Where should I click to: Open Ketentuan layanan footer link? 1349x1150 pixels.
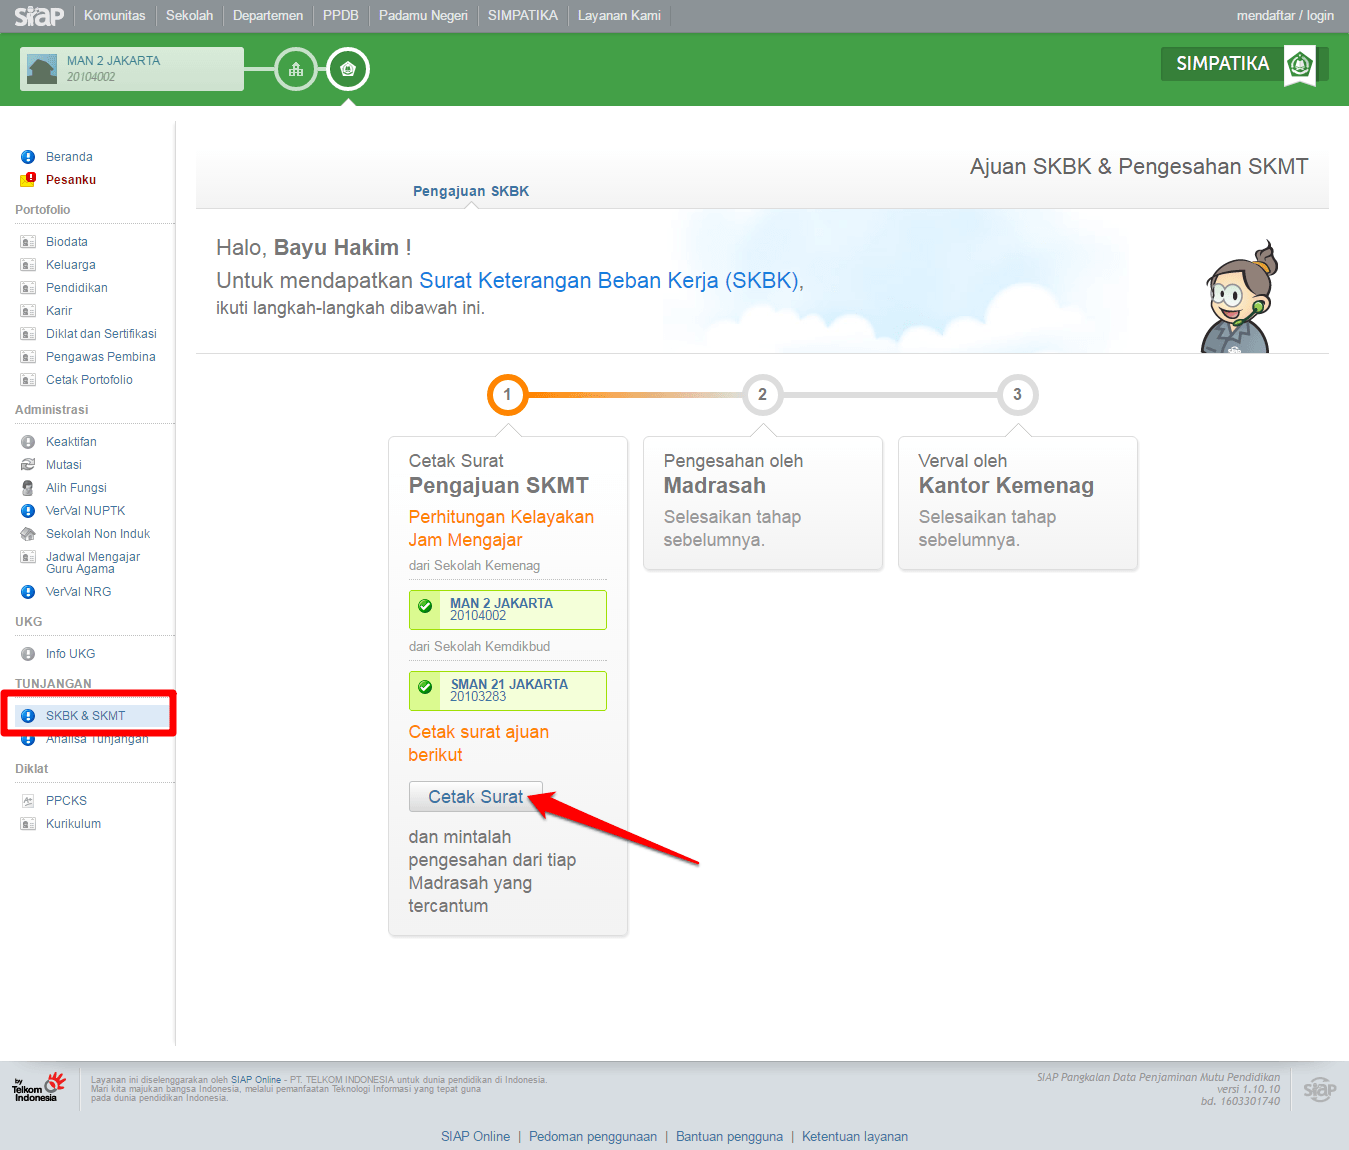(x=855, y=1137)
